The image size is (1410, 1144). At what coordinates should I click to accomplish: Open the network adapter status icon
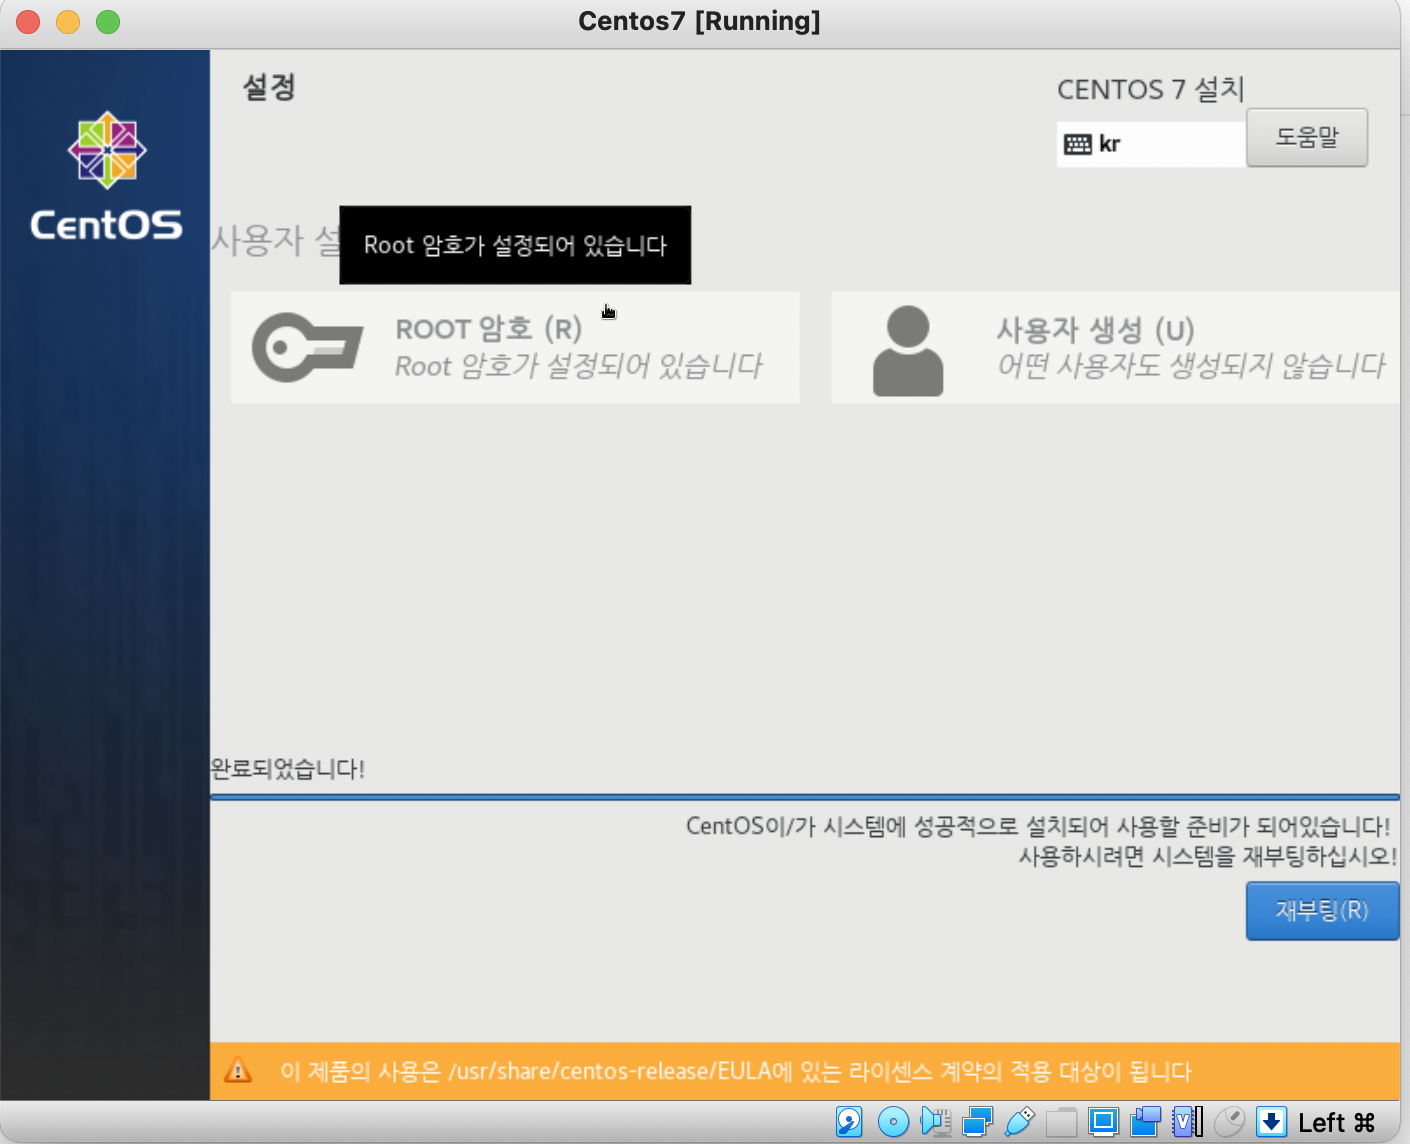pos(977,1122)
